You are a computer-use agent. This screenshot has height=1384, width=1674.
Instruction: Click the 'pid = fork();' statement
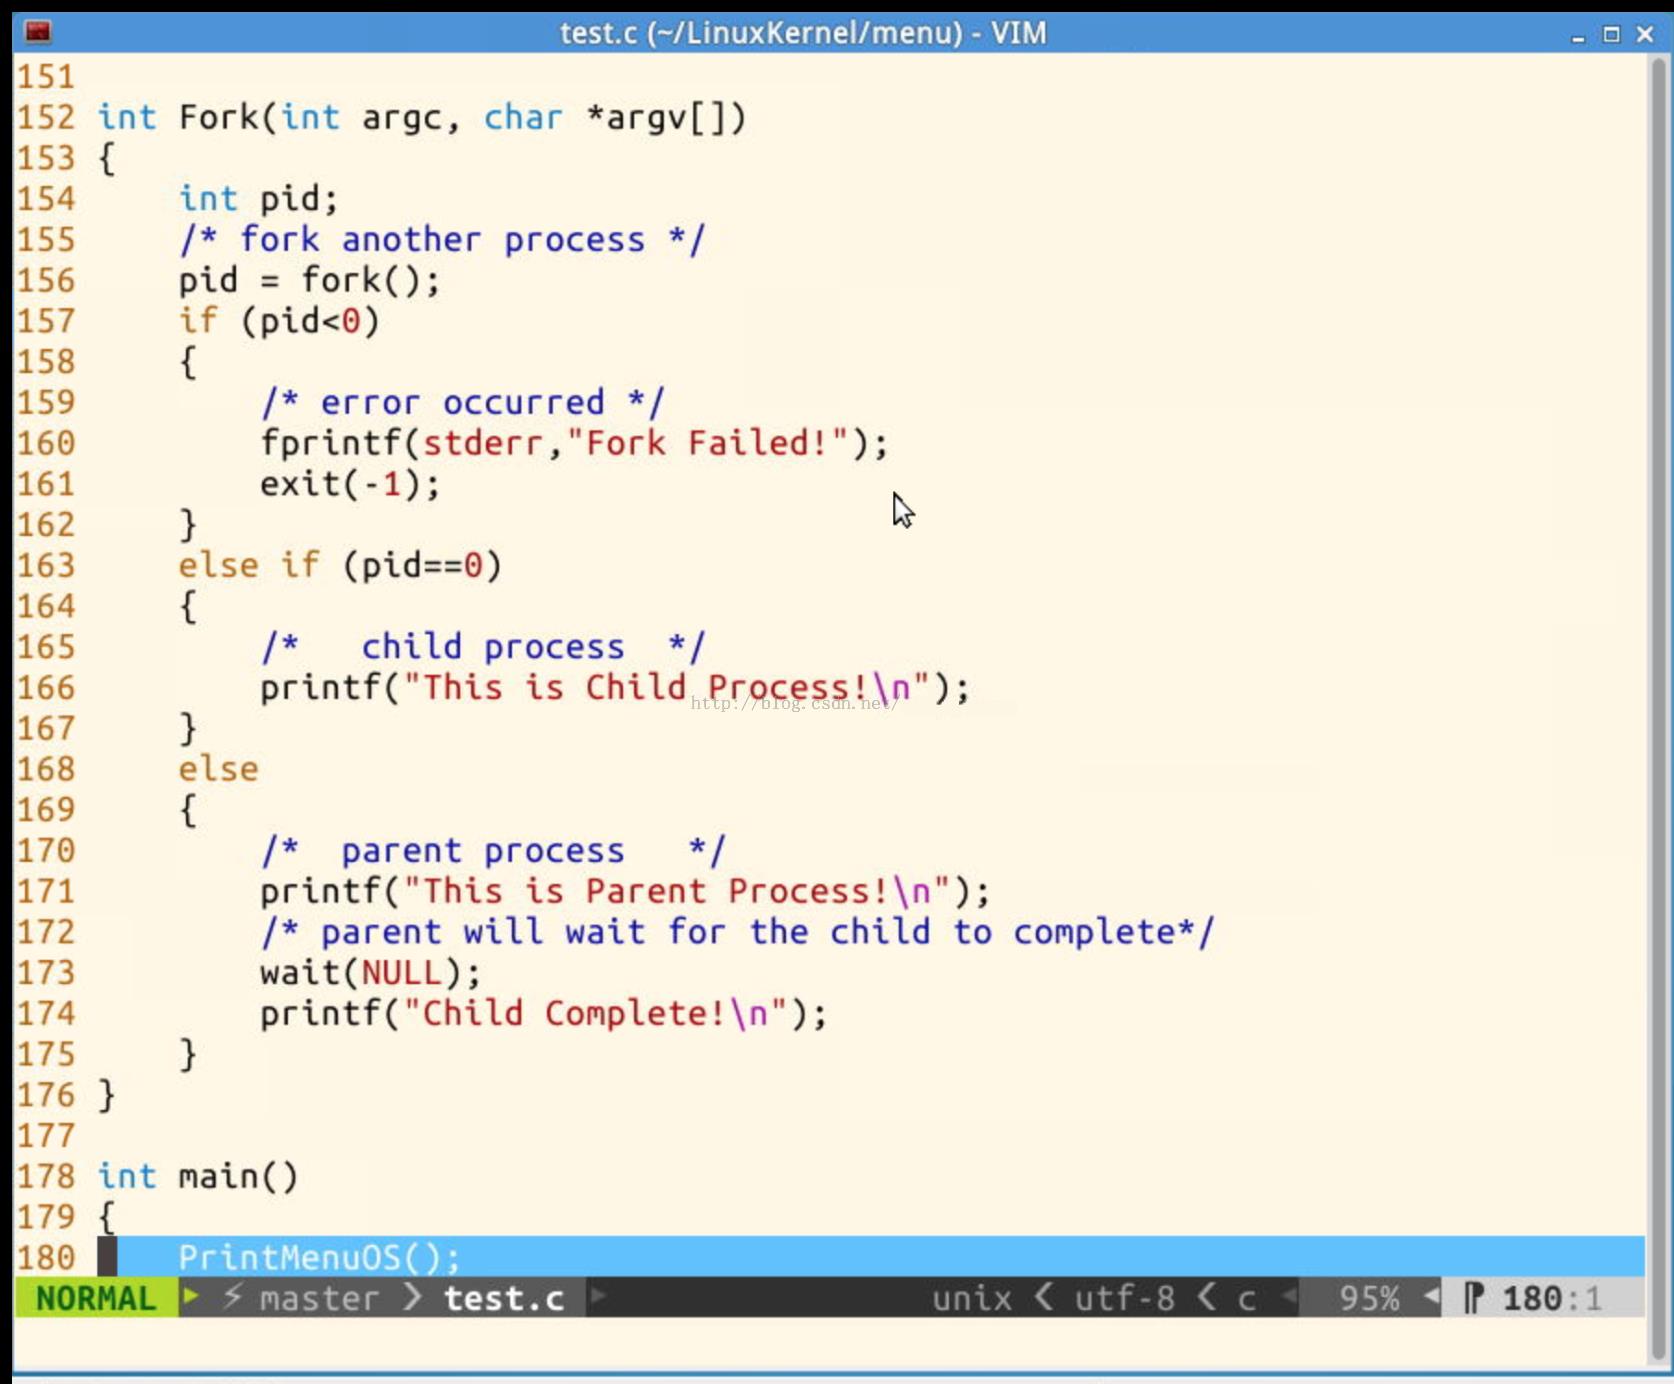pyautogui.click(x=309, y=281)
